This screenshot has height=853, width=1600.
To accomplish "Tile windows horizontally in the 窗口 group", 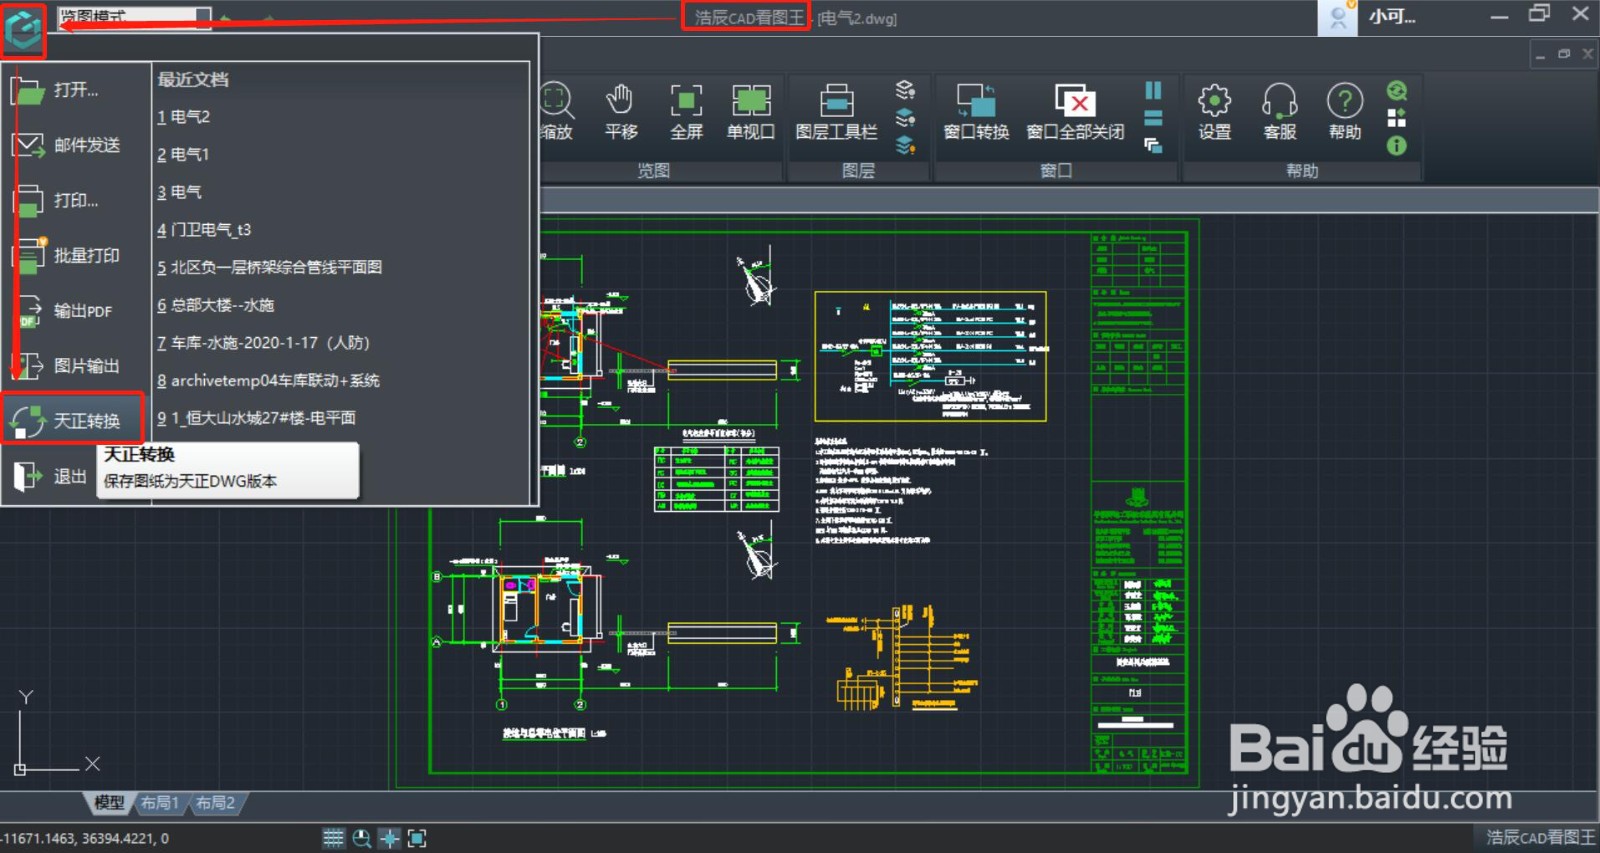I will click(x=1153, y=118).
